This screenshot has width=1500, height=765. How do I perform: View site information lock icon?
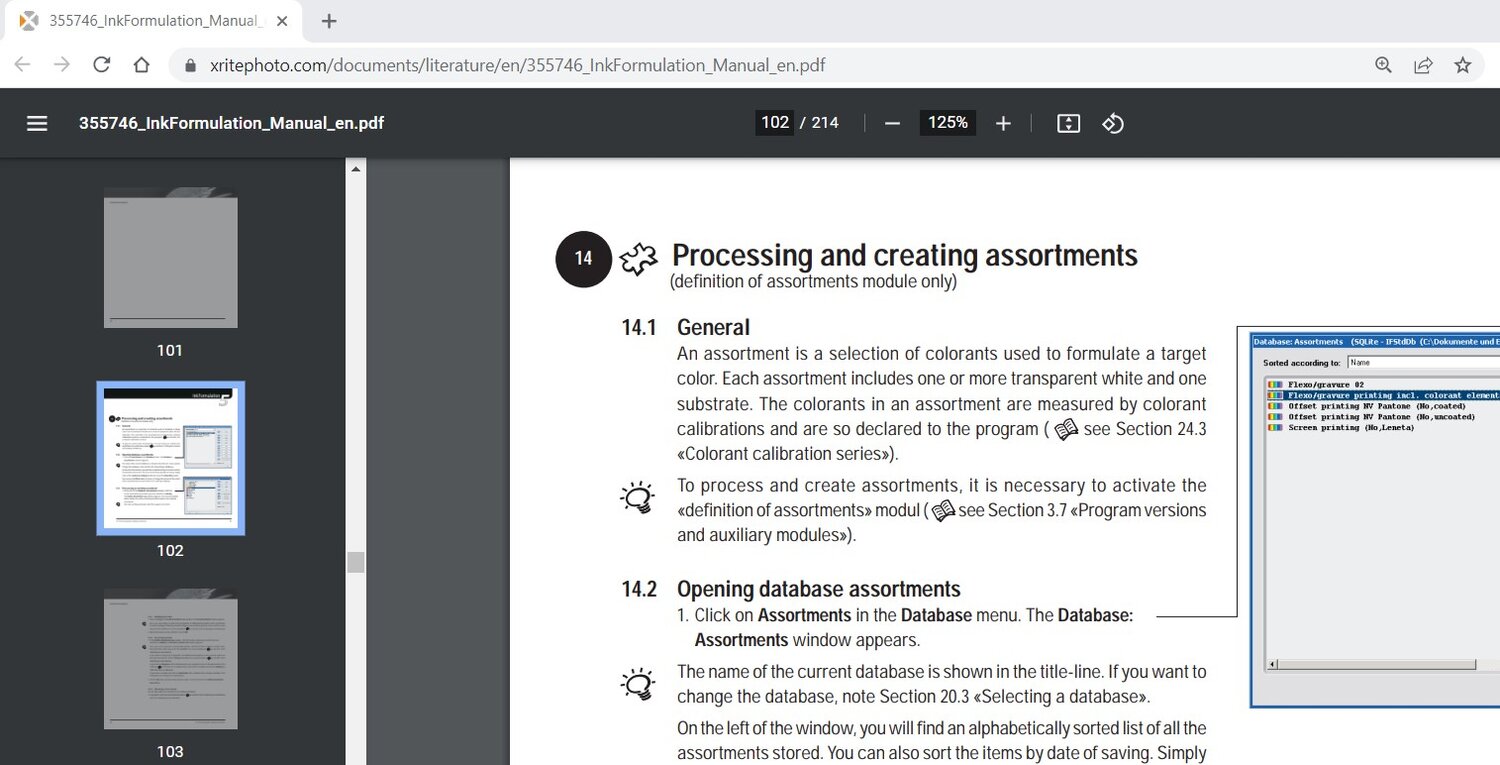[x=190, y=66]
